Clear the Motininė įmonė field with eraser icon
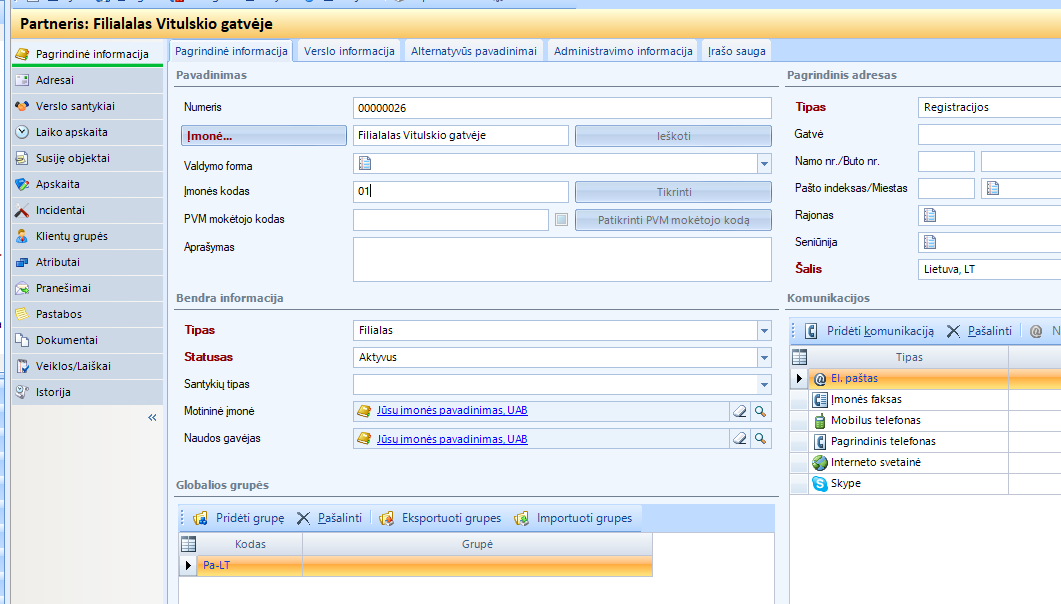 740,411
